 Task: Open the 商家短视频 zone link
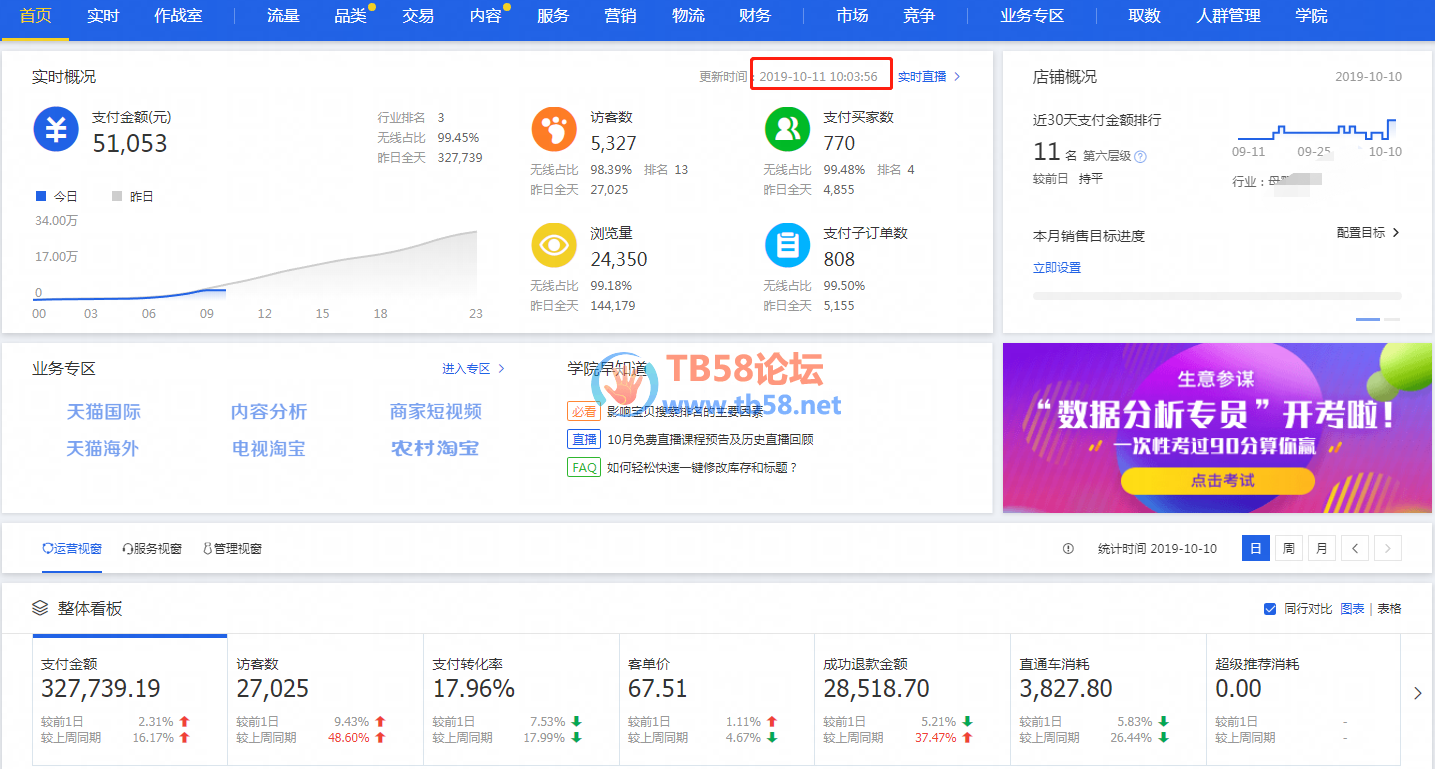click(x=436, y=412)
